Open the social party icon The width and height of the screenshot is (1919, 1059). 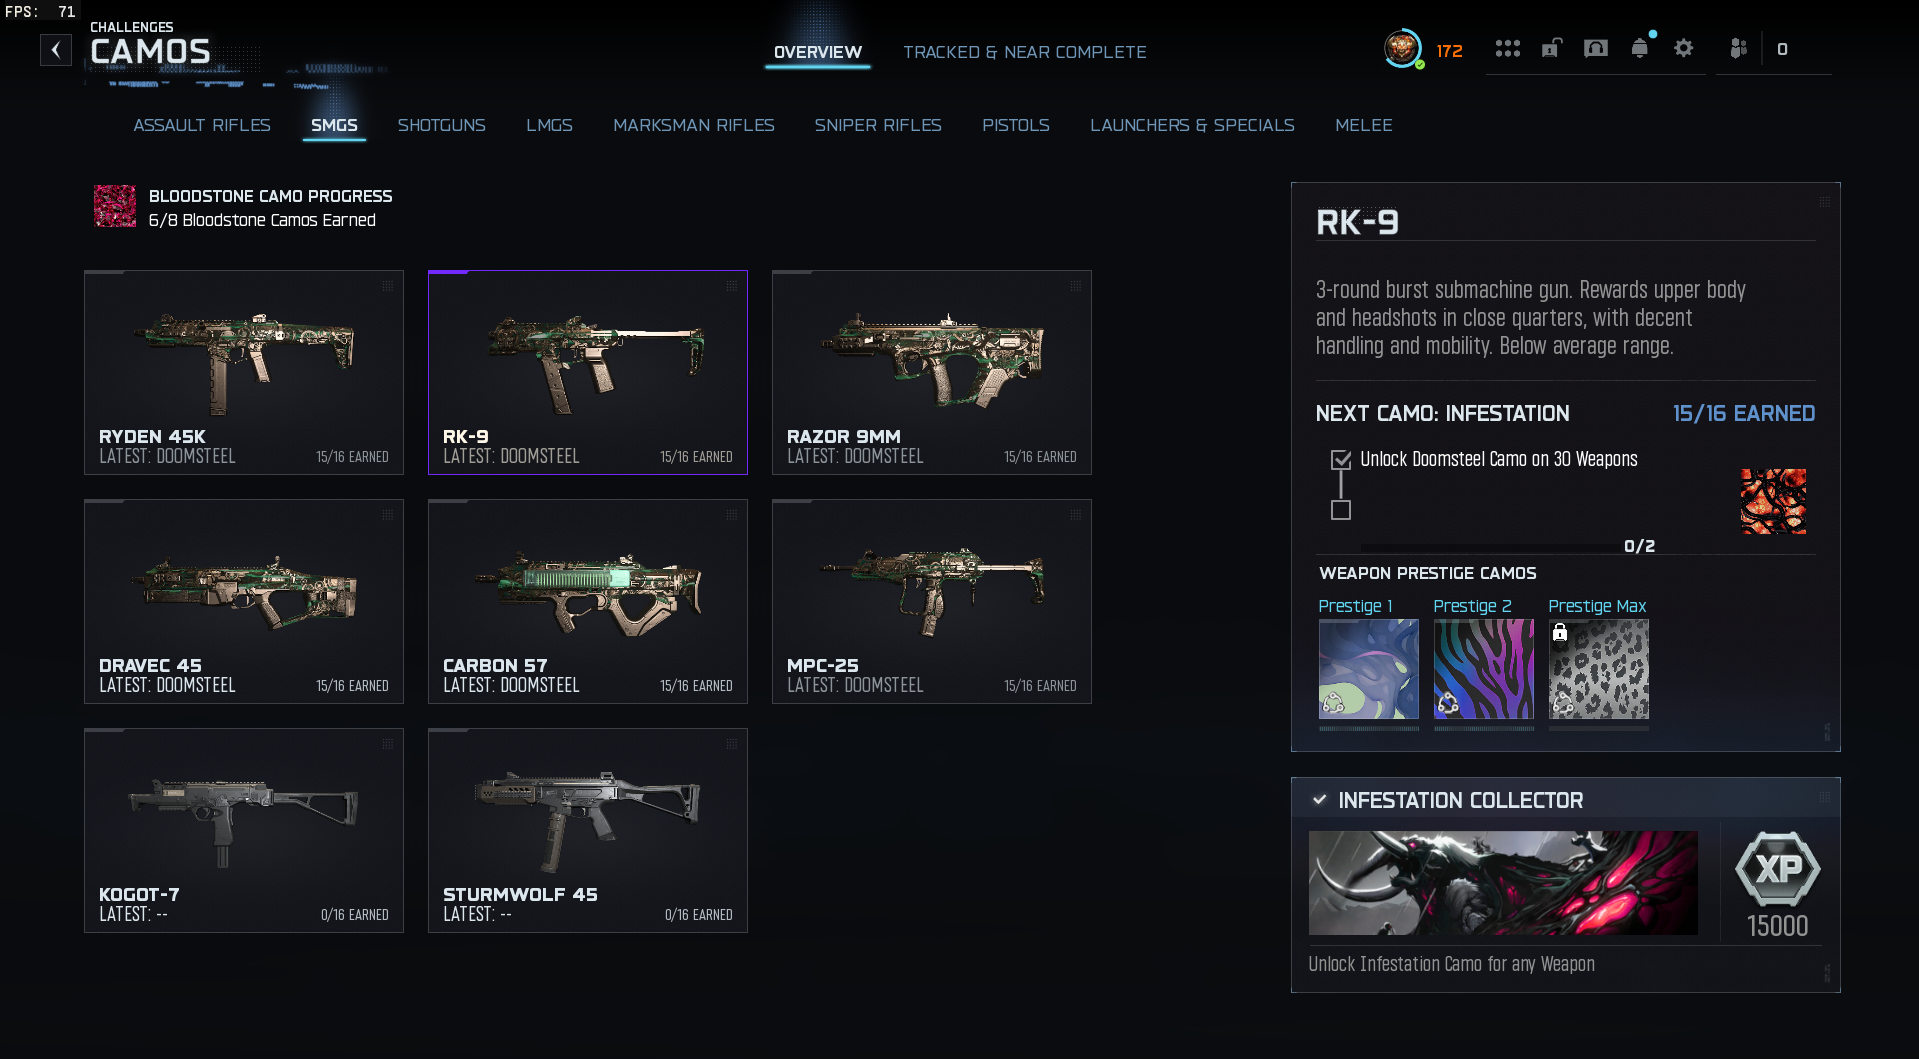(1738, 48)
